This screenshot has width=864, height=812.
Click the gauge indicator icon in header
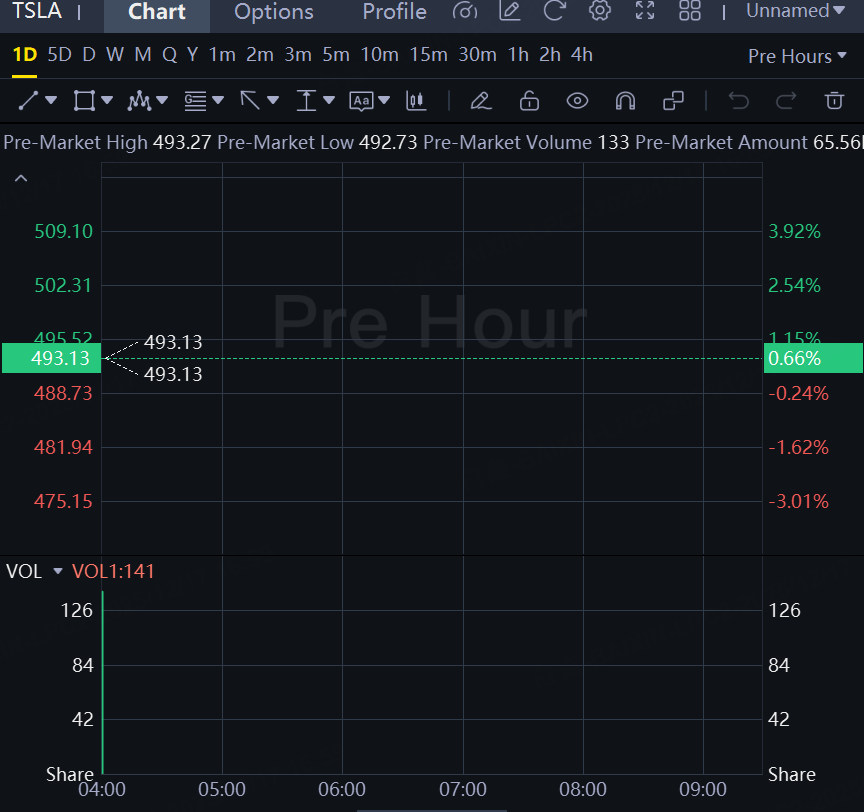point(465,11)
